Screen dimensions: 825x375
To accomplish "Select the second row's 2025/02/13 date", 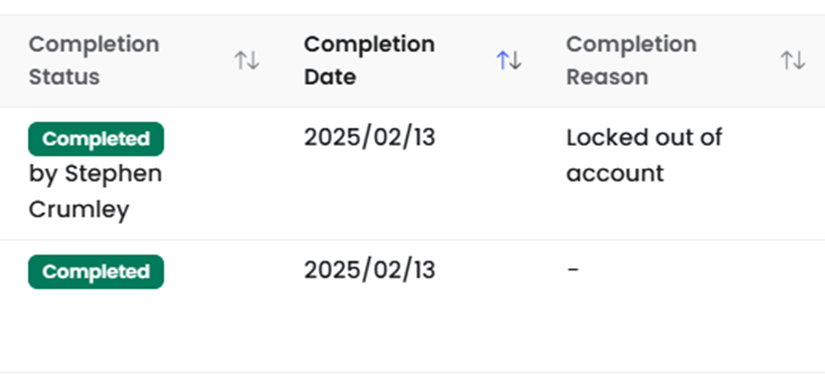I will point(370,270).
